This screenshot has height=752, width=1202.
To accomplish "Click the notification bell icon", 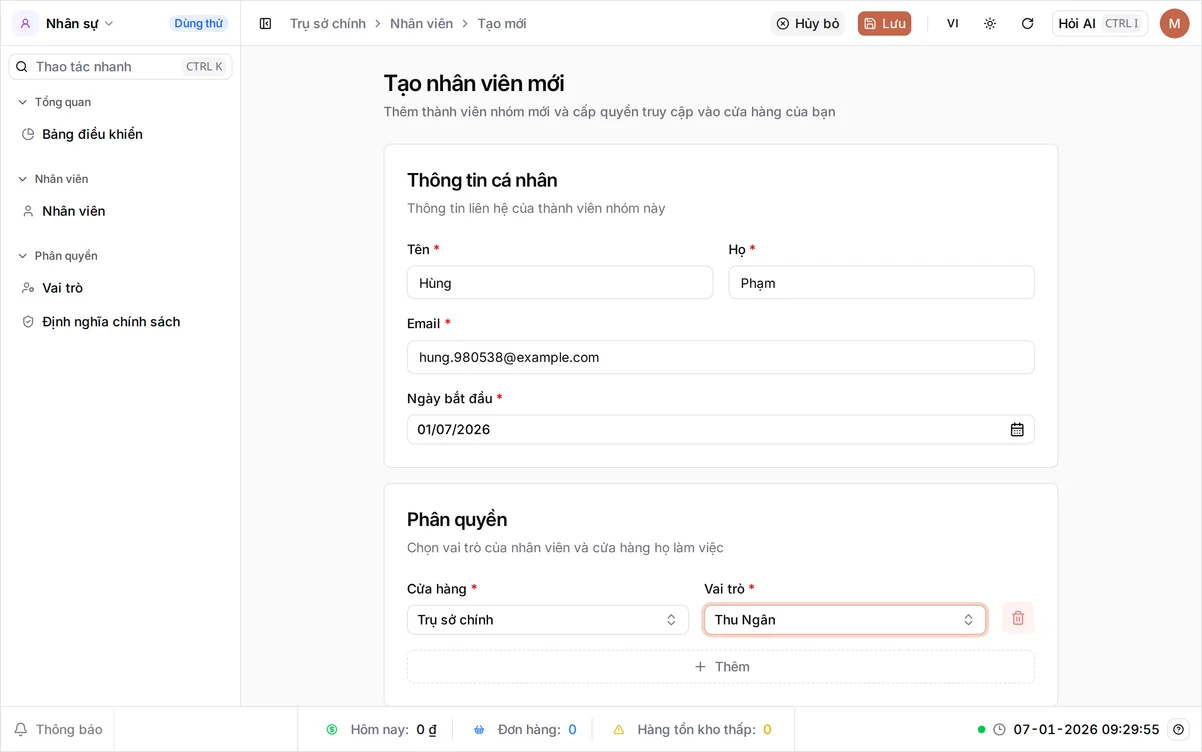I will [x=20, y=729].
